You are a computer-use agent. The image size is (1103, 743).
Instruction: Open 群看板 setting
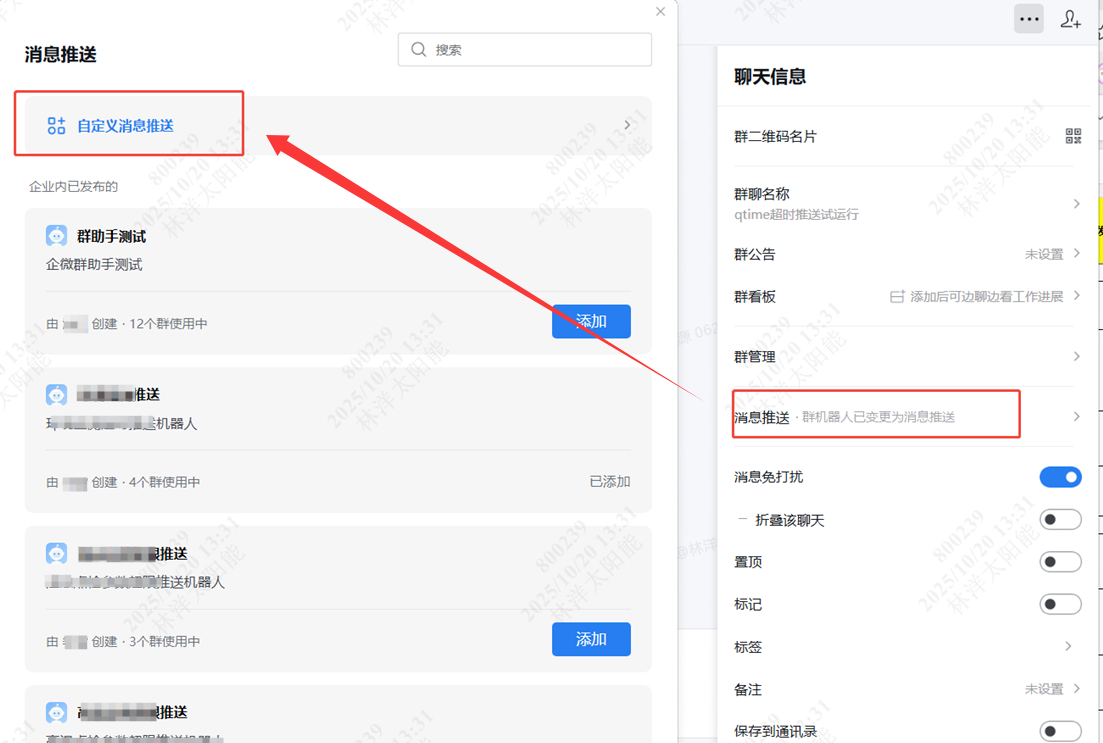pos(907,296)
